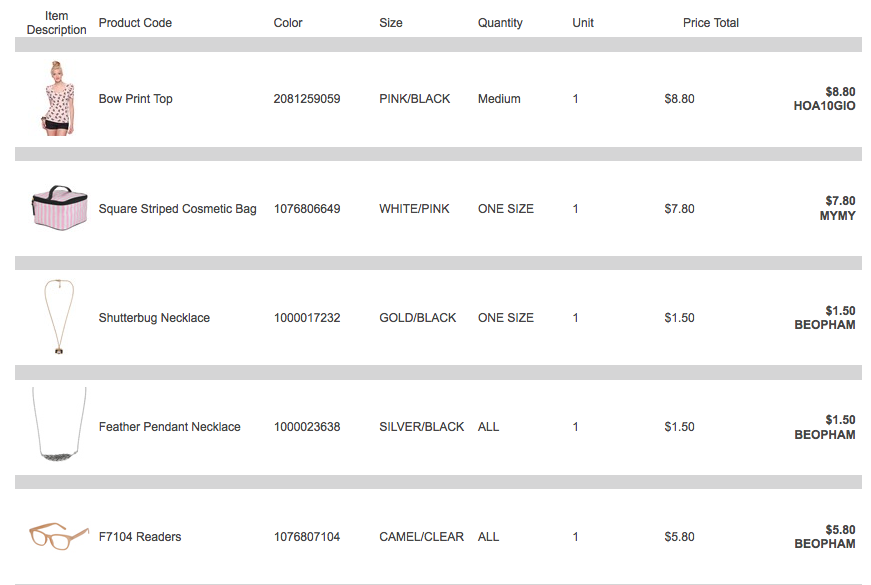Click the Price Total column header
Image resolution: width=871 pixels, height=585 pixels.
pos(711,23)
